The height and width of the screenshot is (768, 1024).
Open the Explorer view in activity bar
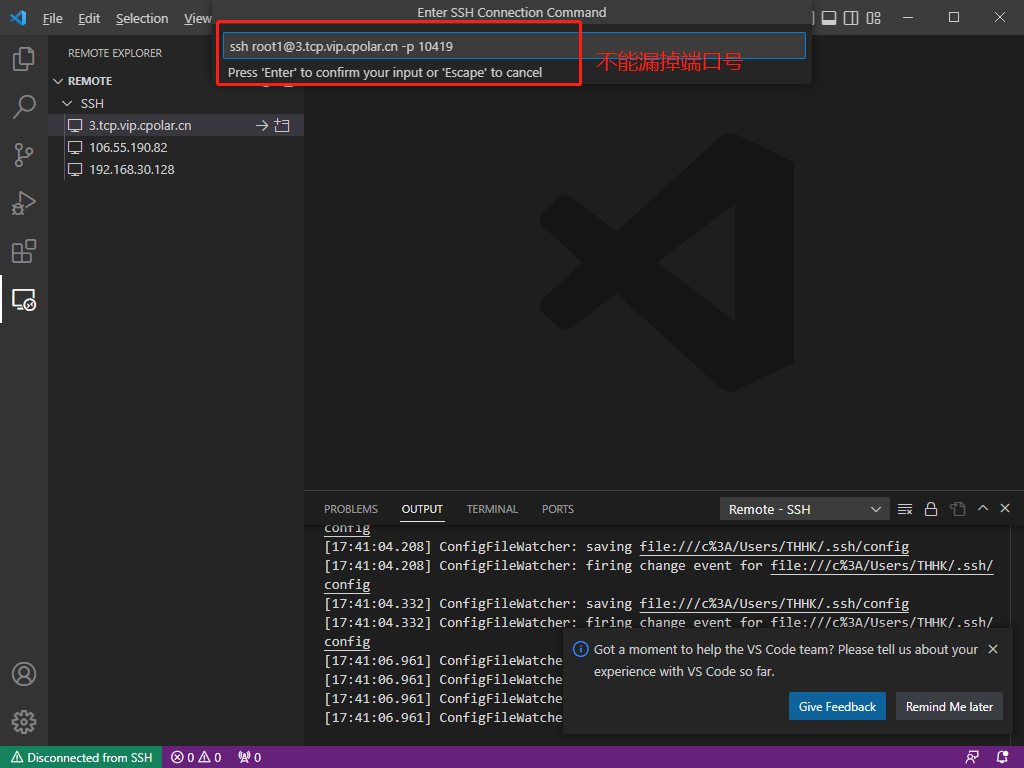[x=24, y=59]
